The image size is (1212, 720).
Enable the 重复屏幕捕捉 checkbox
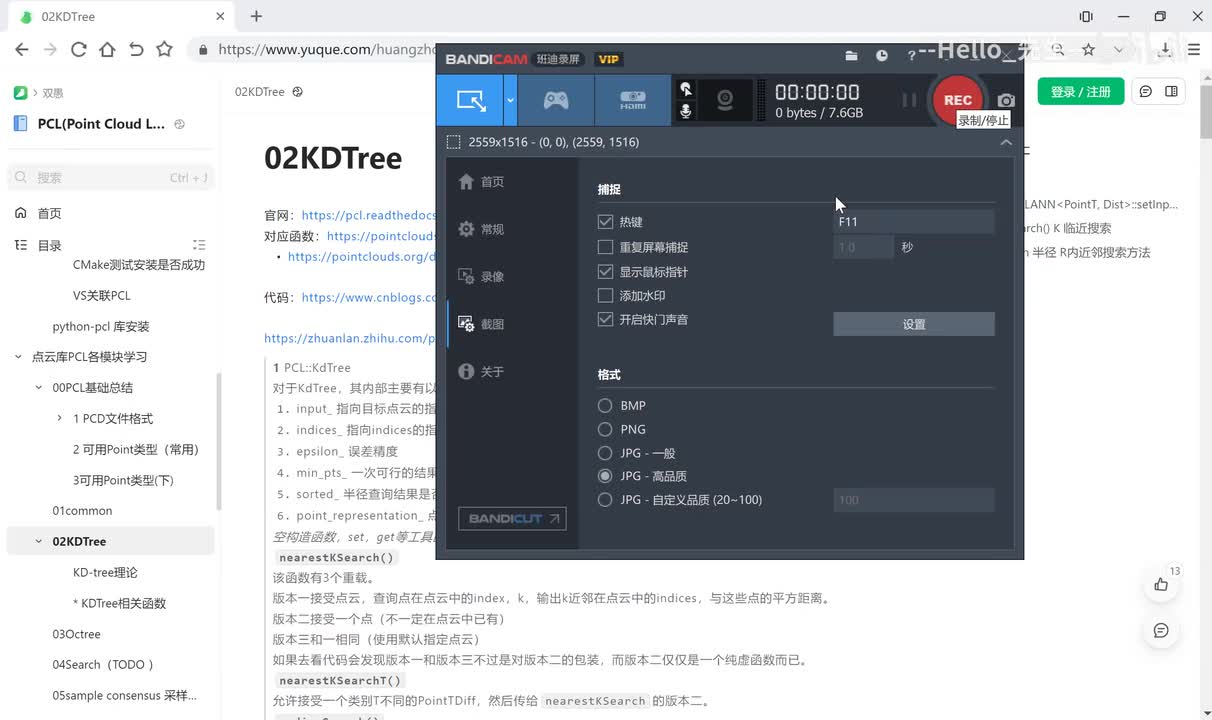(x=605, y=247)
